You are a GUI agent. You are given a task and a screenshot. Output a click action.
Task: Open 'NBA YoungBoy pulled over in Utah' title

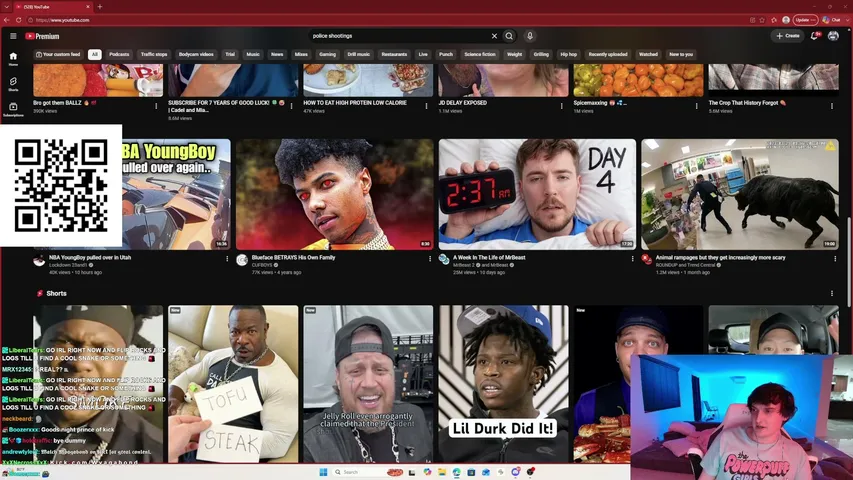[90, 257]
